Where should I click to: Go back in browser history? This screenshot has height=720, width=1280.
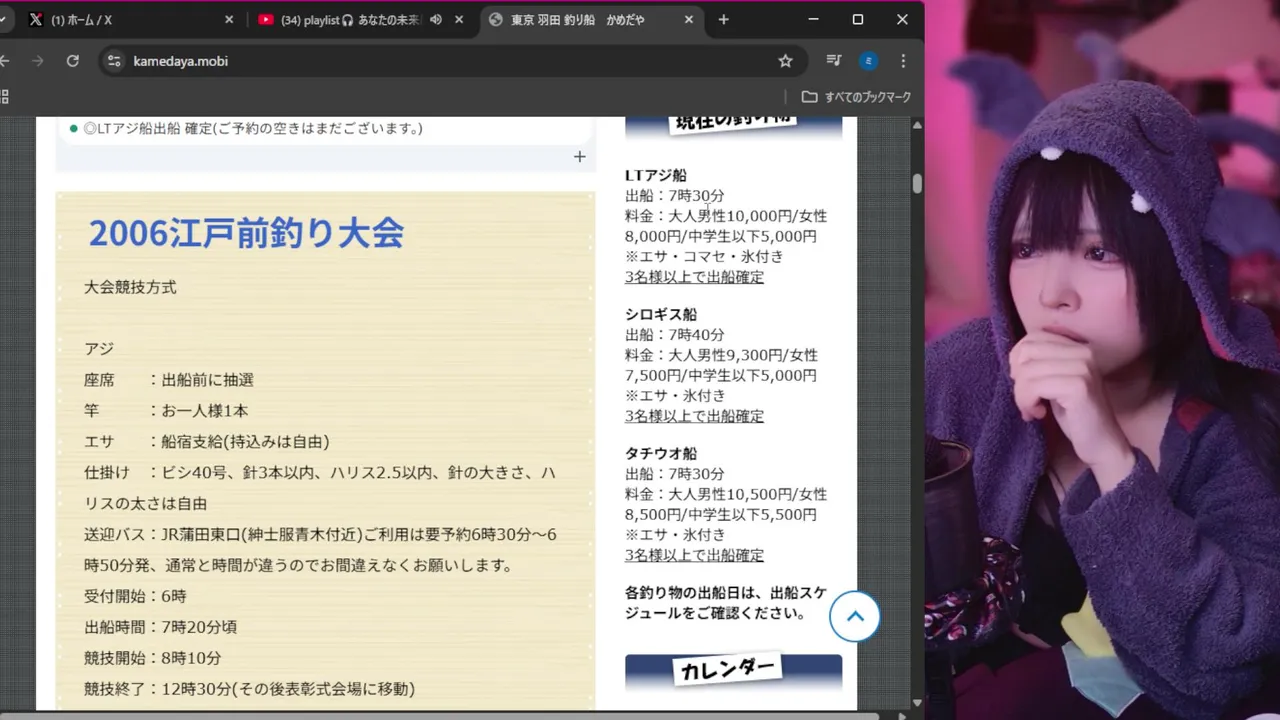click(x=4, y=61)
